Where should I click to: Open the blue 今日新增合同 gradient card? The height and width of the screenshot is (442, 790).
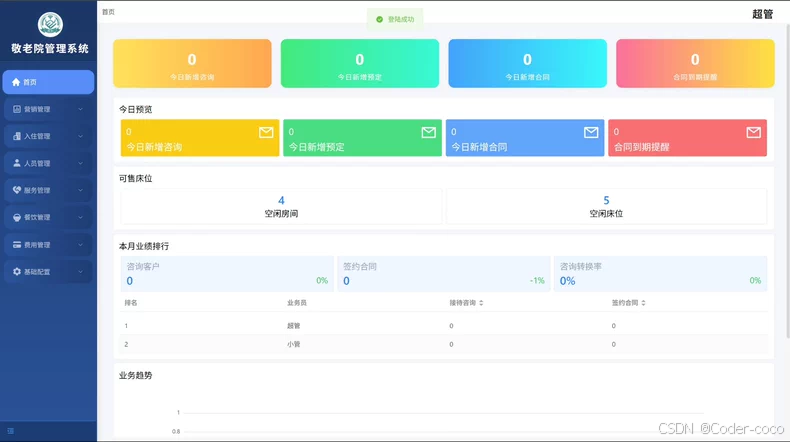528,64
